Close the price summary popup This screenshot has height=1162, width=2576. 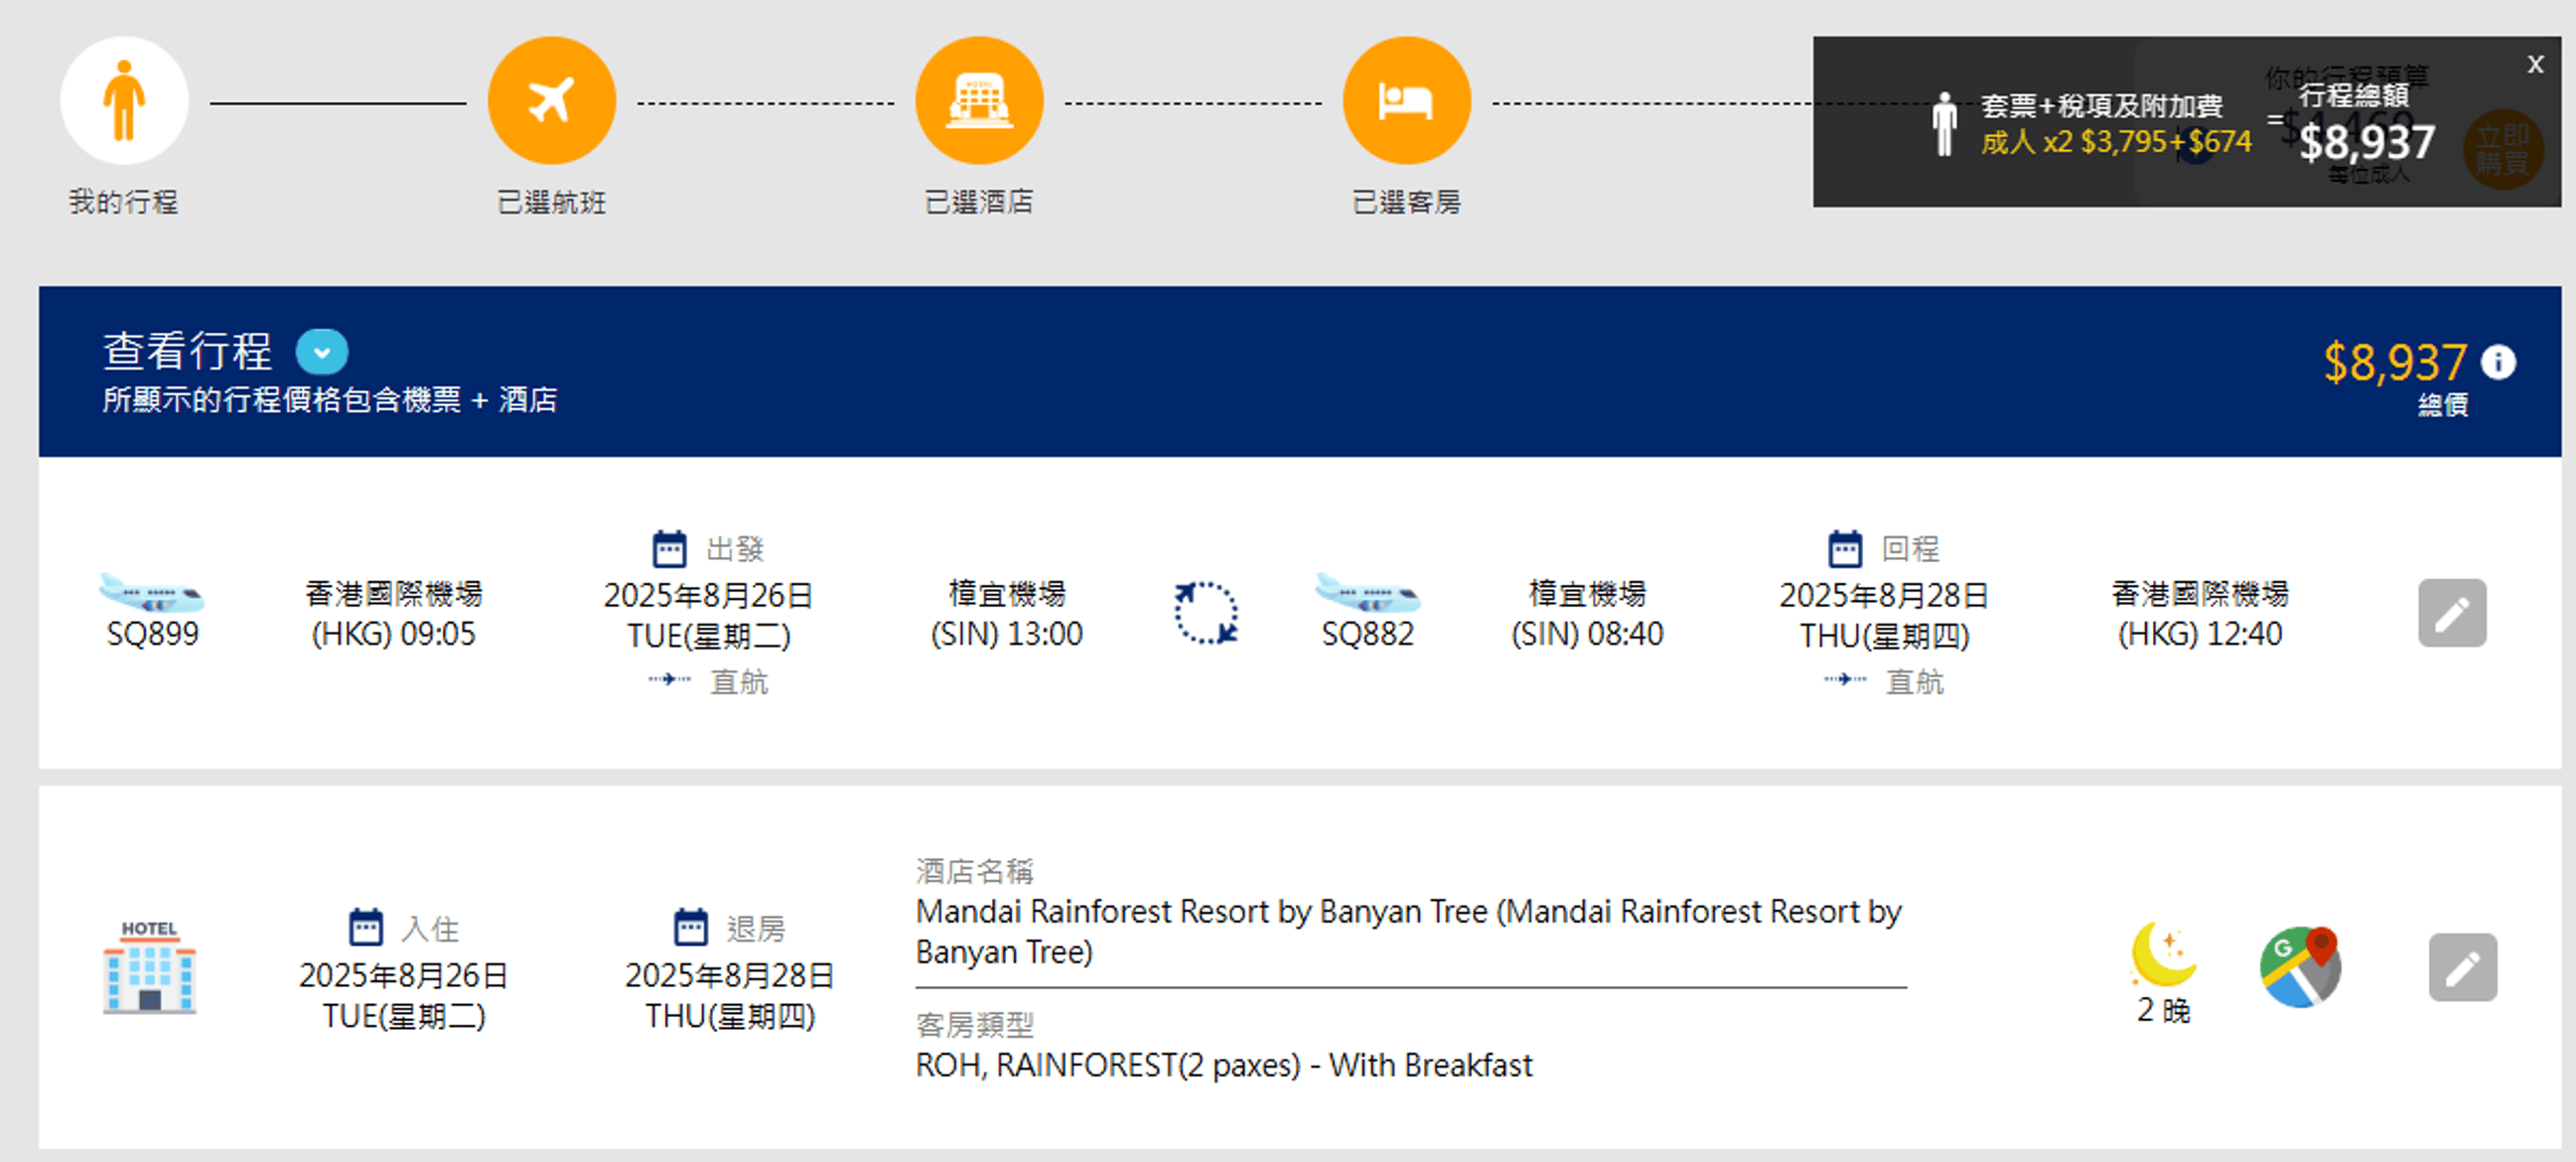tap(2534, 65)
